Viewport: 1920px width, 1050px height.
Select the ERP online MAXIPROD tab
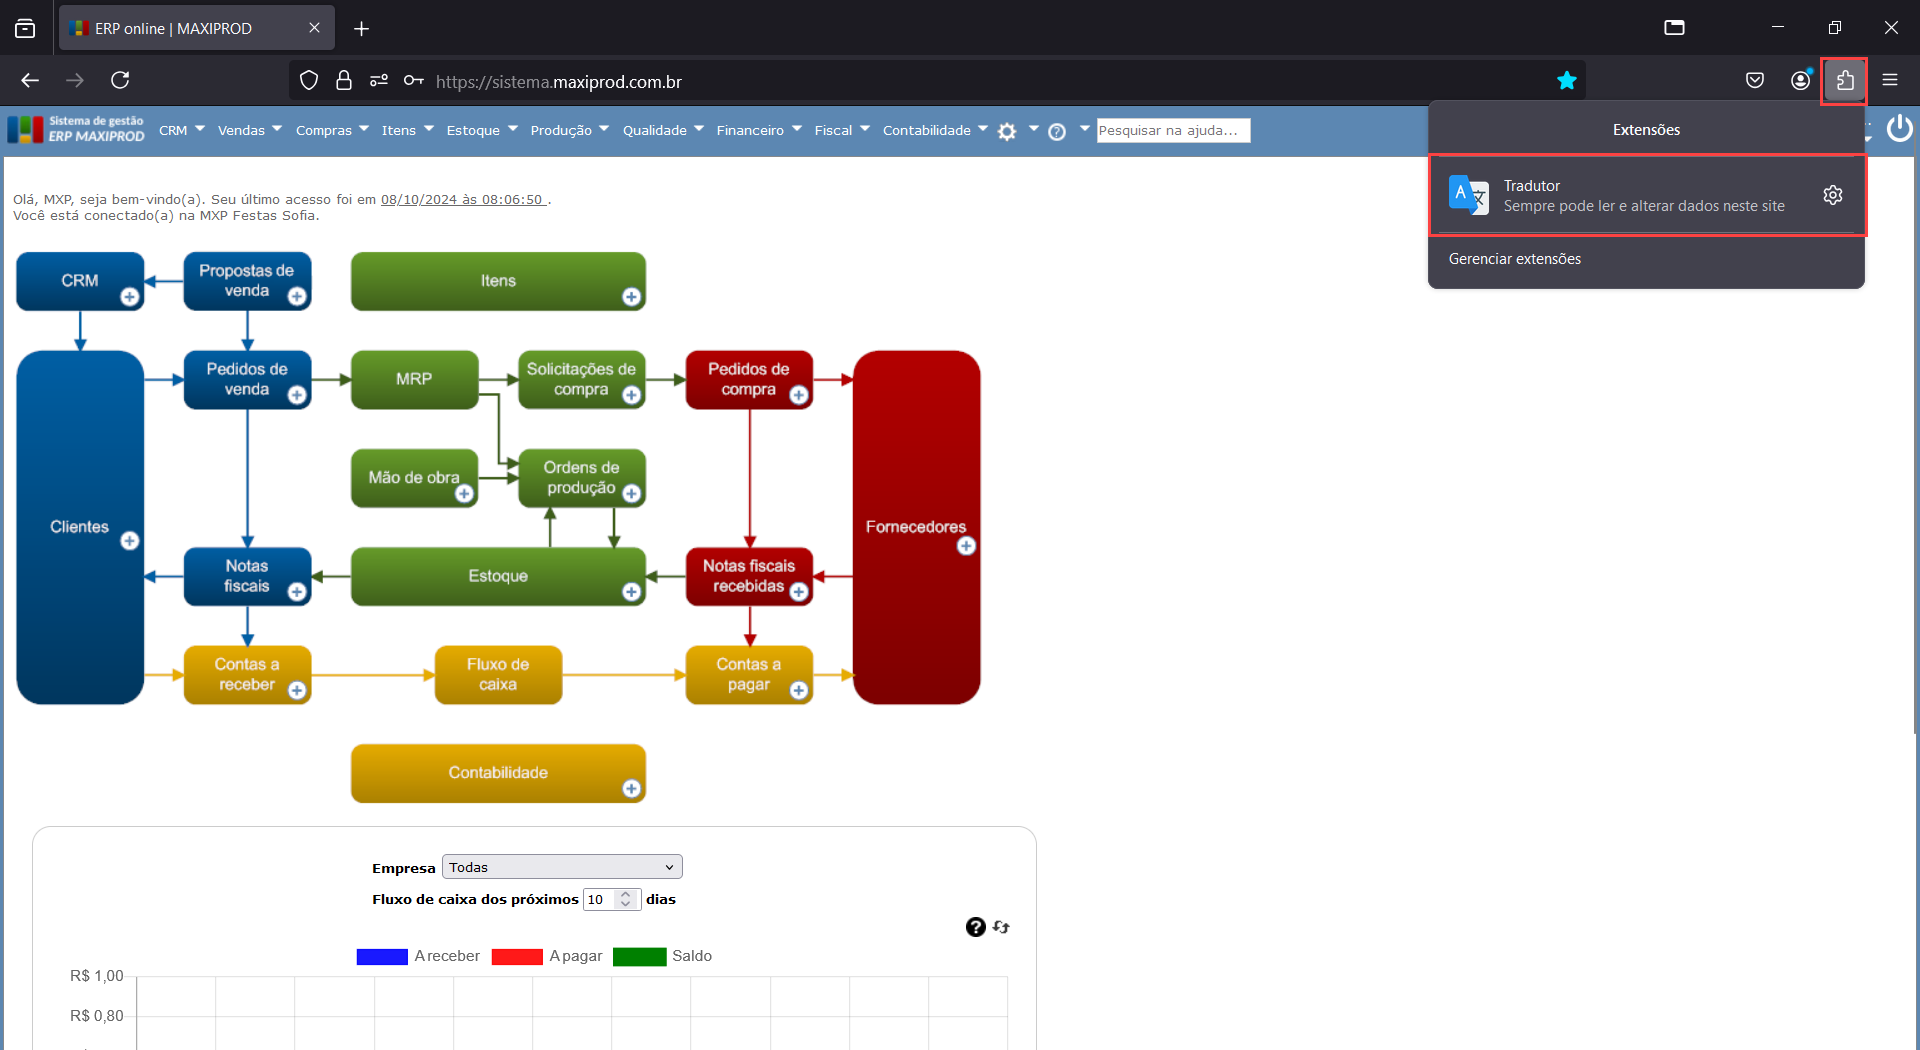[196, 28]
